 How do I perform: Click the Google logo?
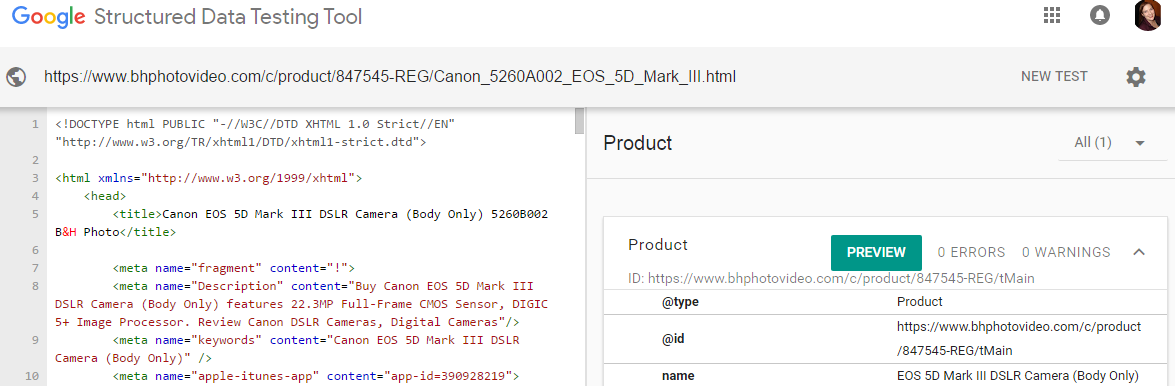[48, 17]
